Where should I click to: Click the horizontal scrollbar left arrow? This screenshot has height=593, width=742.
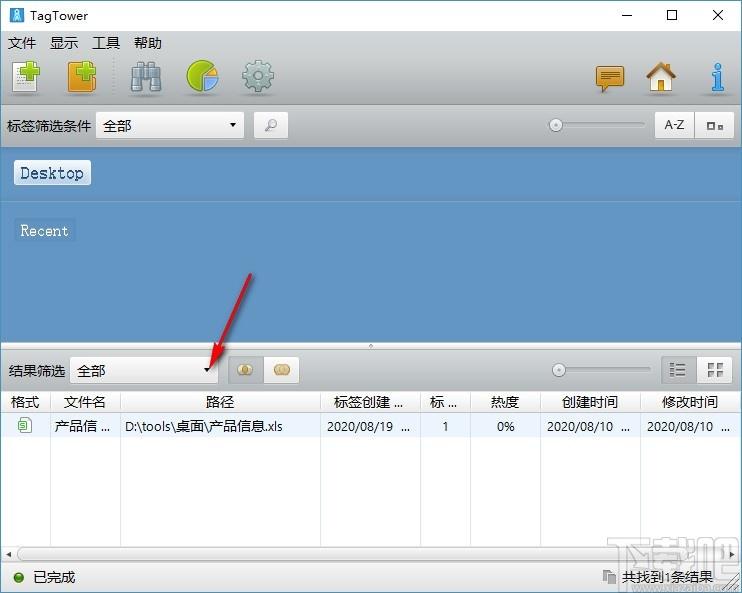point(9,554)
